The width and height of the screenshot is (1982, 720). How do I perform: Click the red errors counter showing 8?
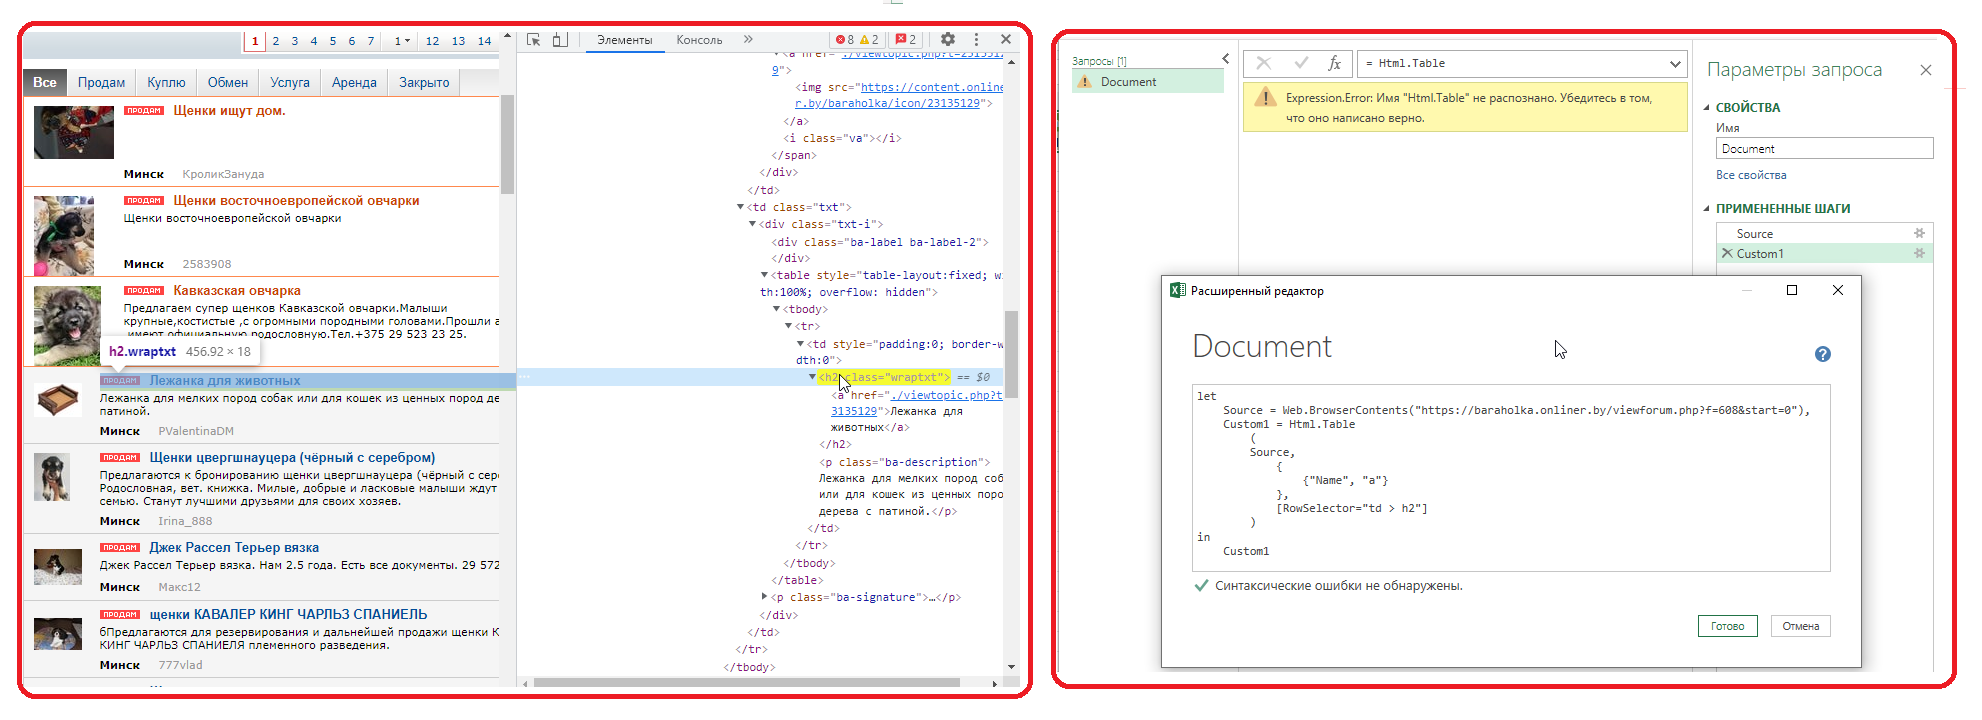tap(846, 40)
